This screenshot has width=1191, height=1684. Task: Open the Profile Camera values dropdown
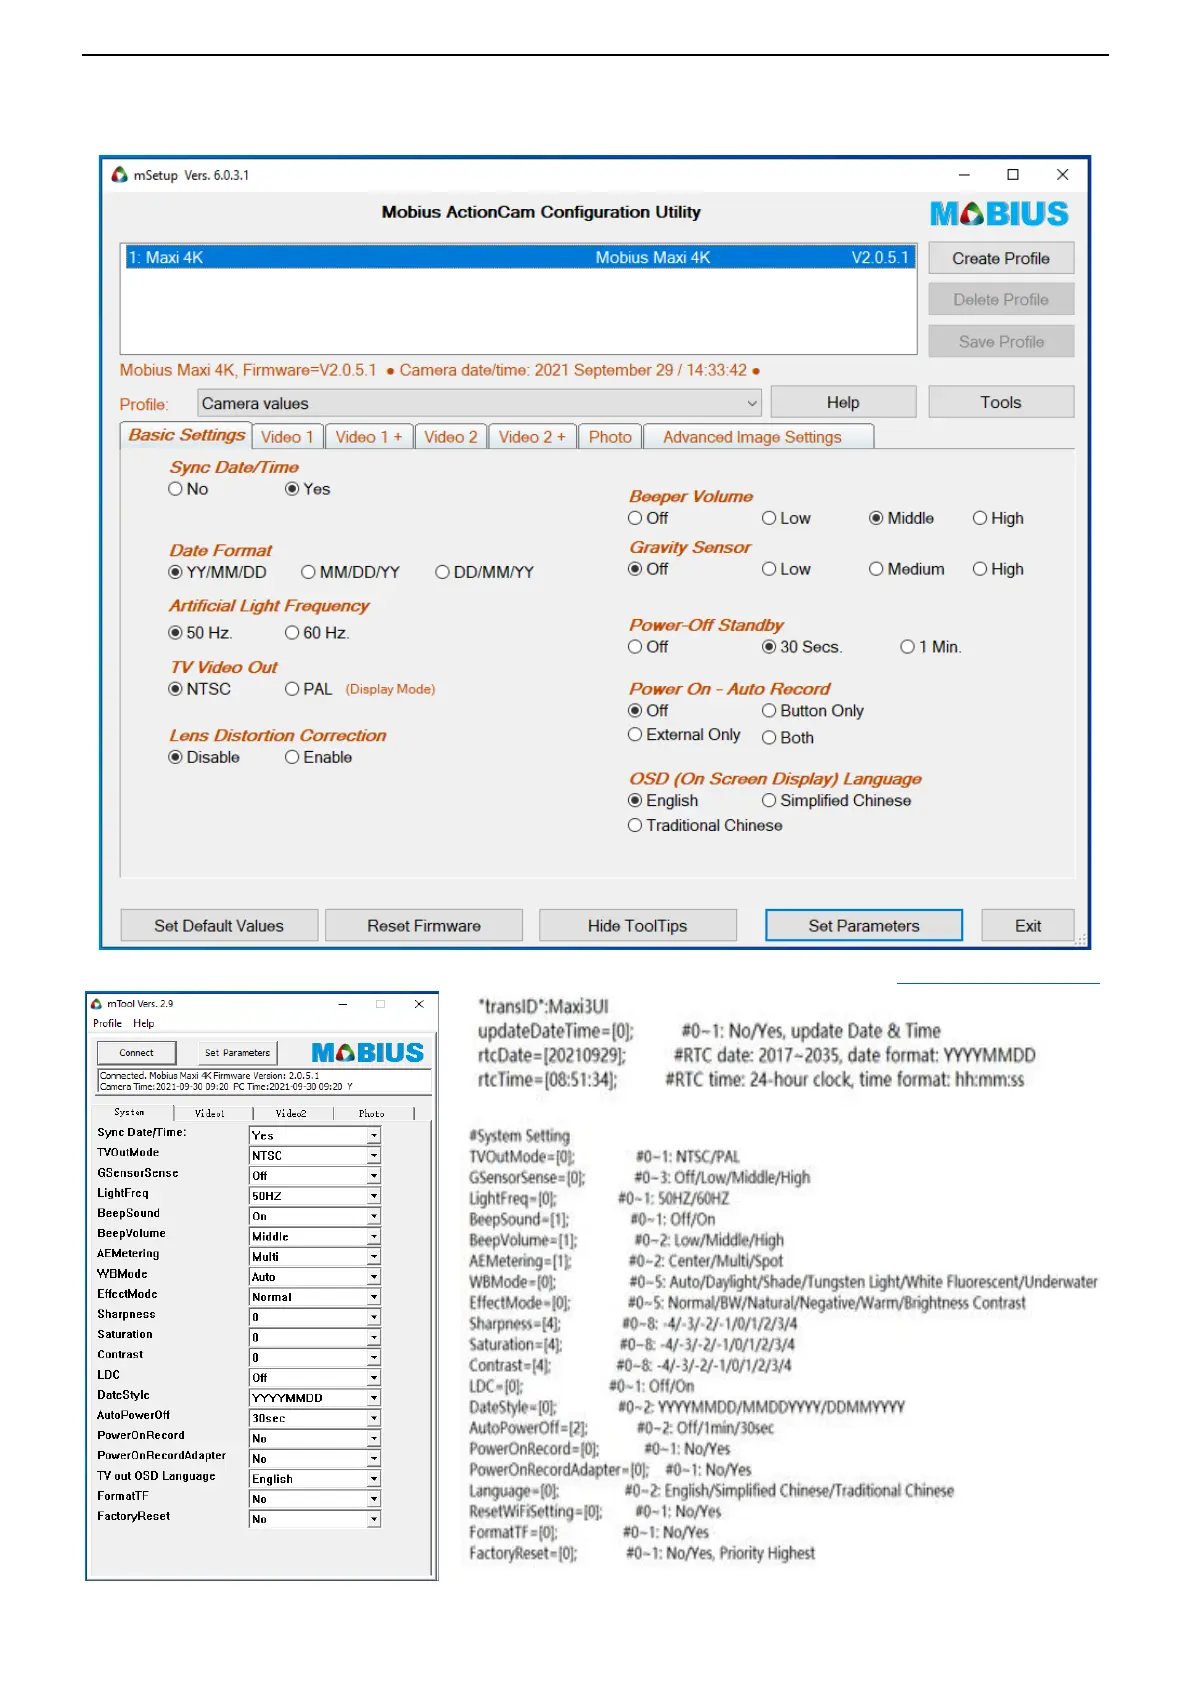coord(479,403)
